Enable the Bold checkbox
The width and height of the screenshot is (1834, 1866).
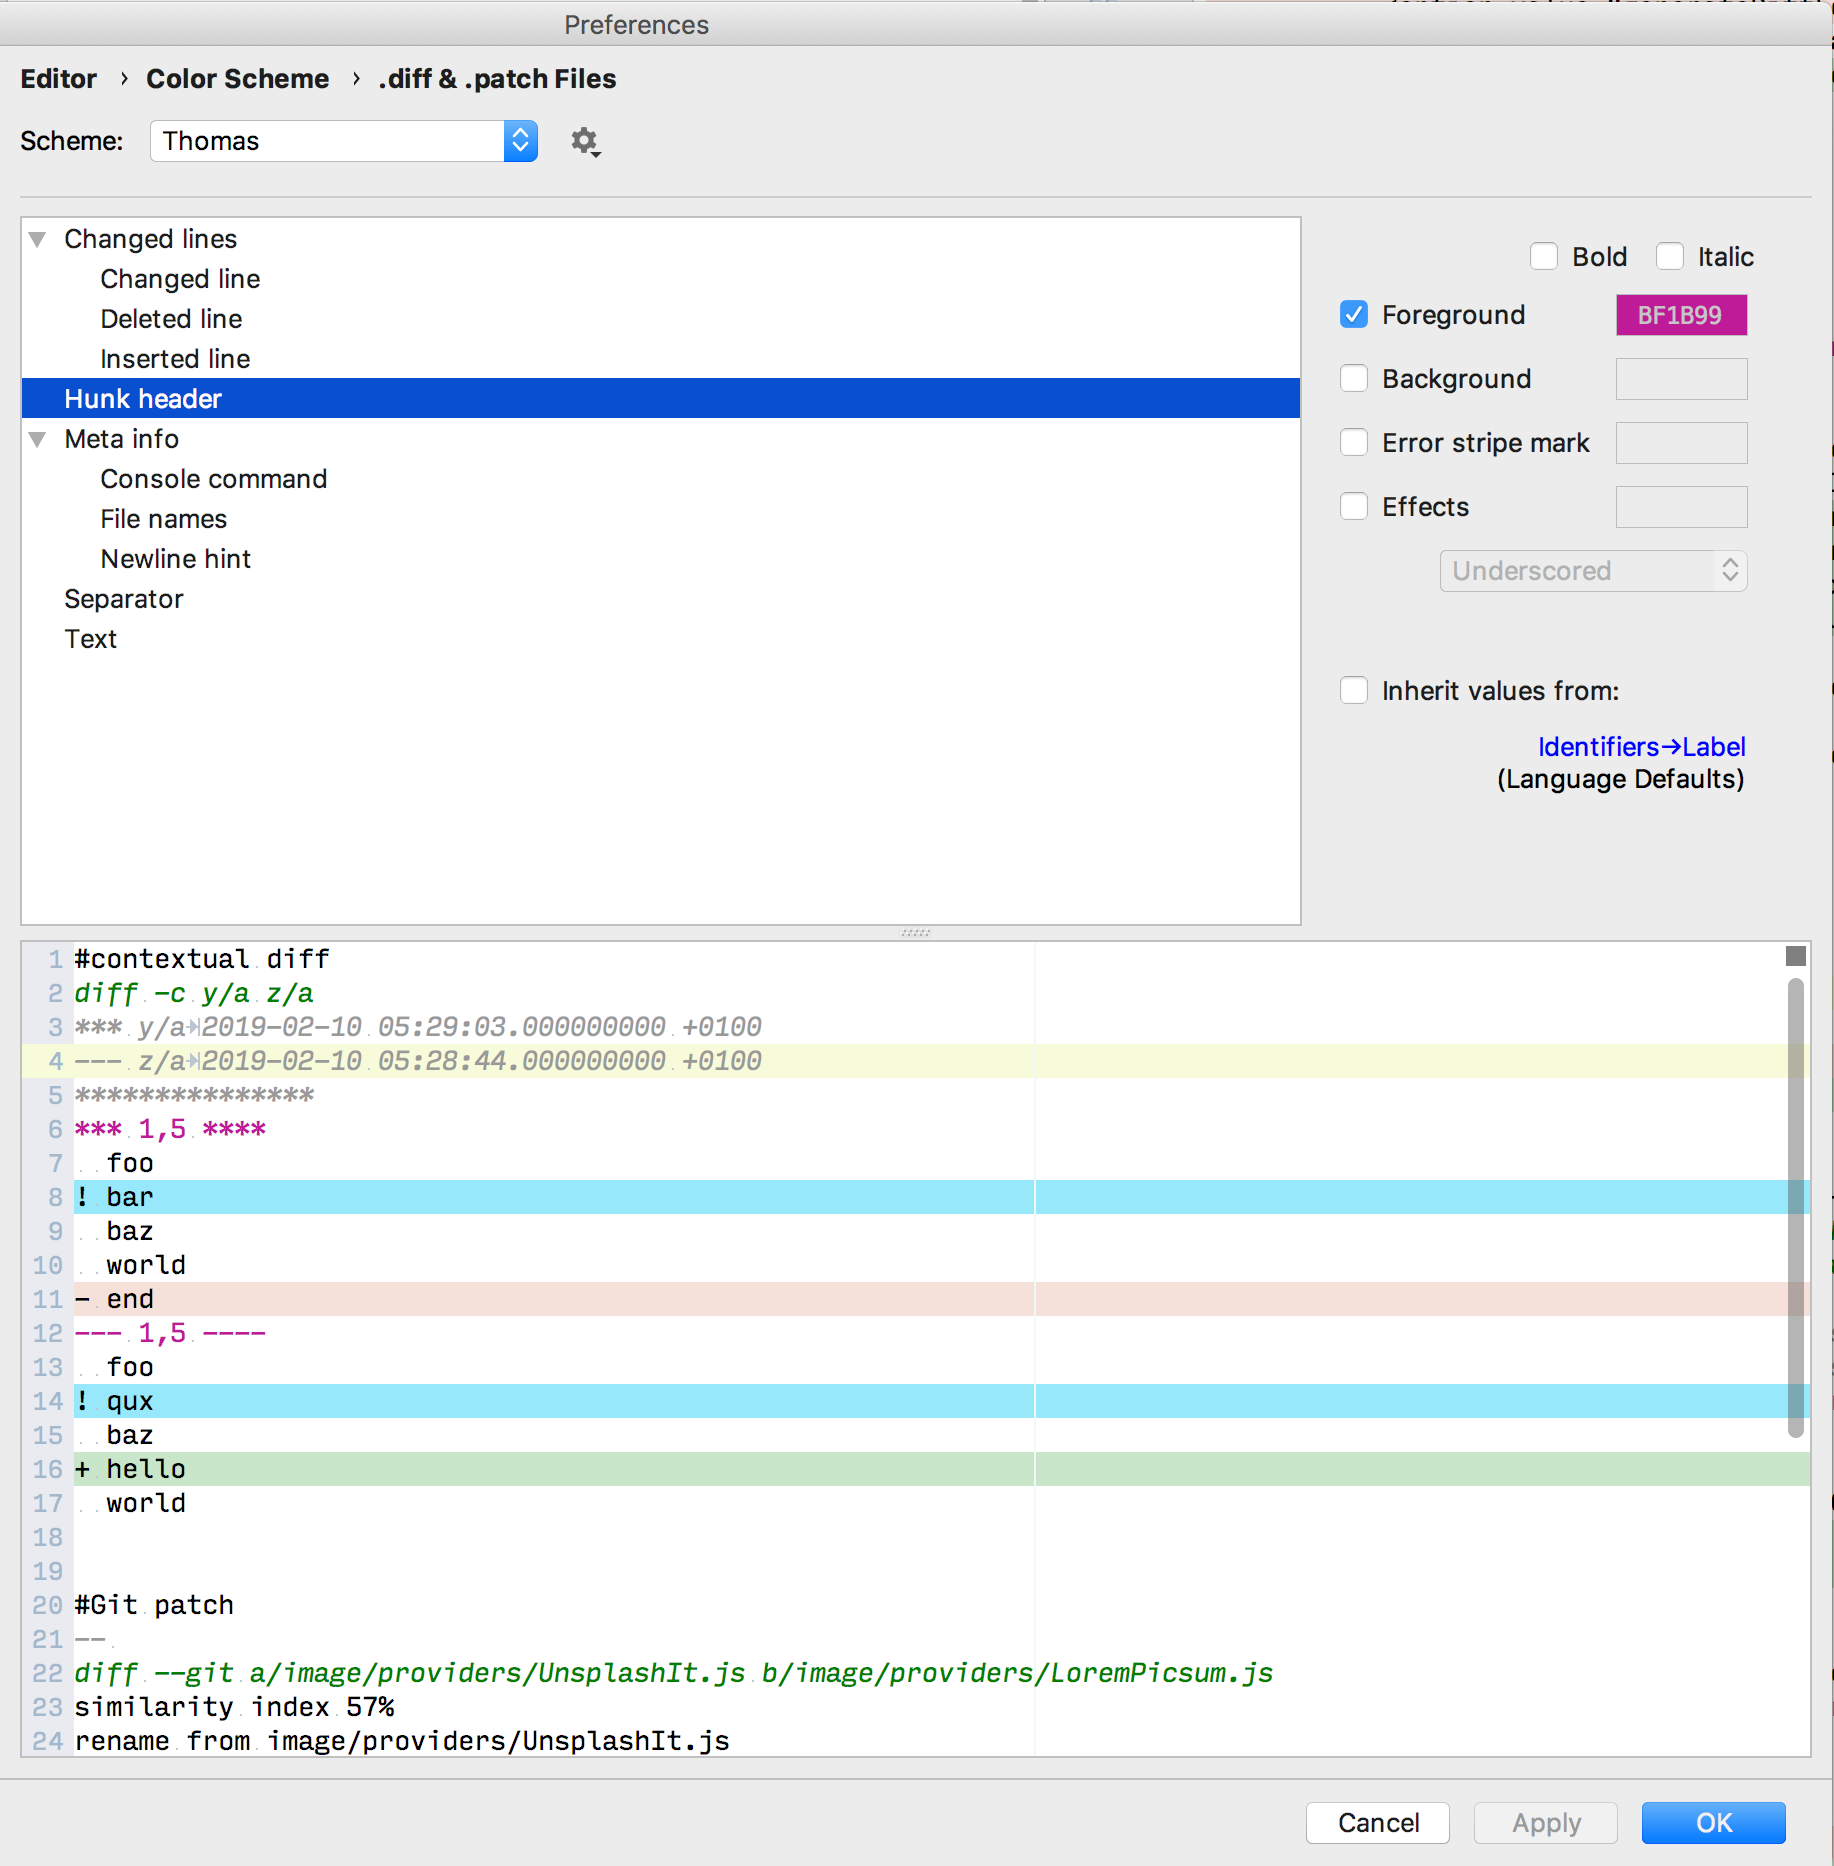[1544, 257]
